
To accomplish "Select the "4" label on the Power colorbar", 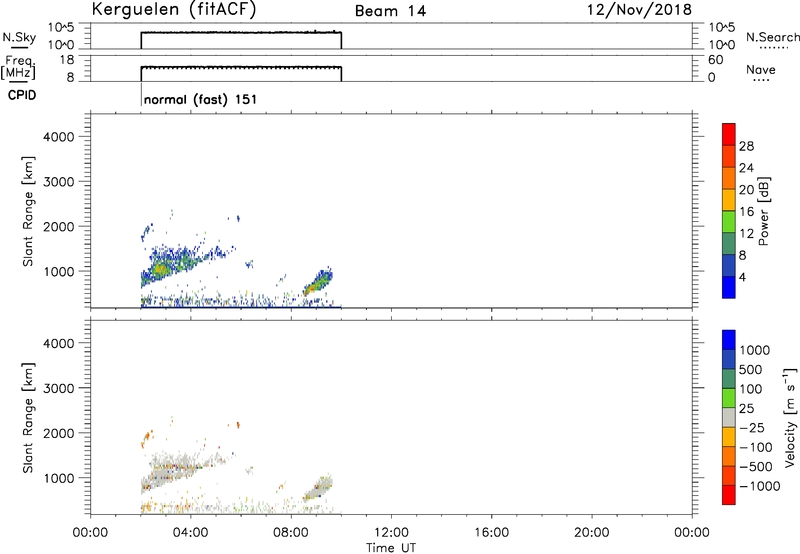I will [742, 277].
